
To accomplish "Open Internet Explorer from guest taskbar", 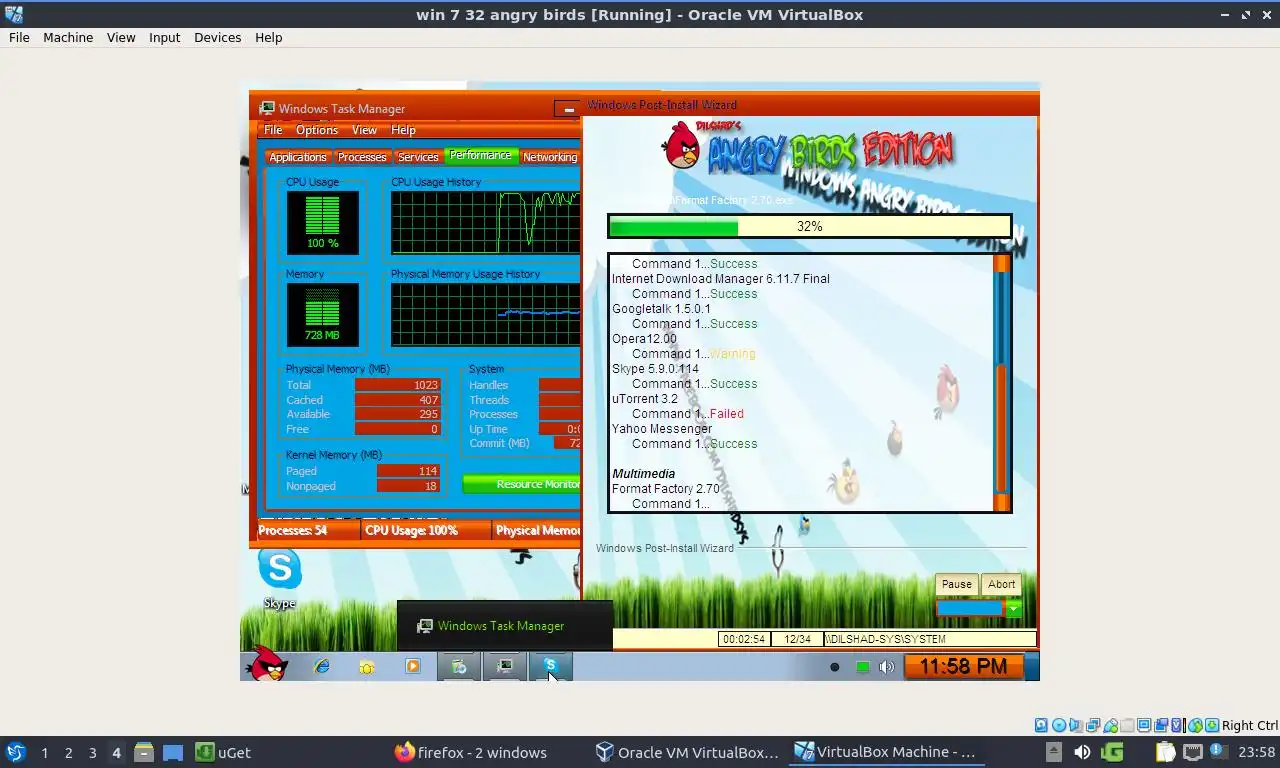I will pyautogui.click(x=322, y=666).
